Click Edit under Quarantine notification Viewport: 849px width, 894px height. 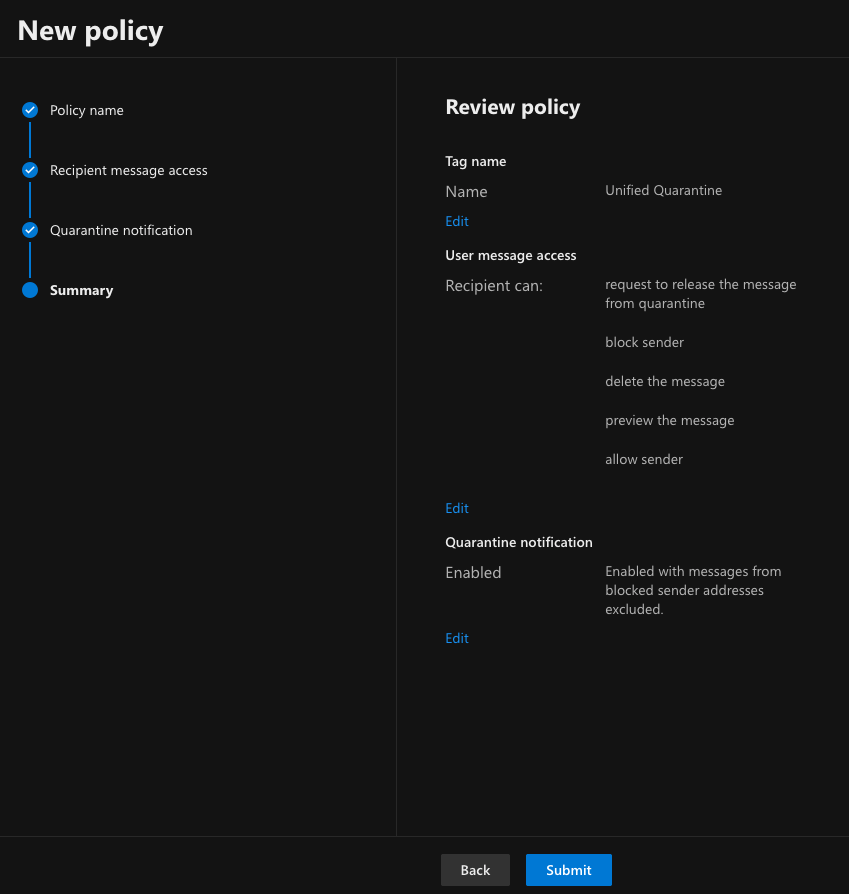(x=456, y=638)
